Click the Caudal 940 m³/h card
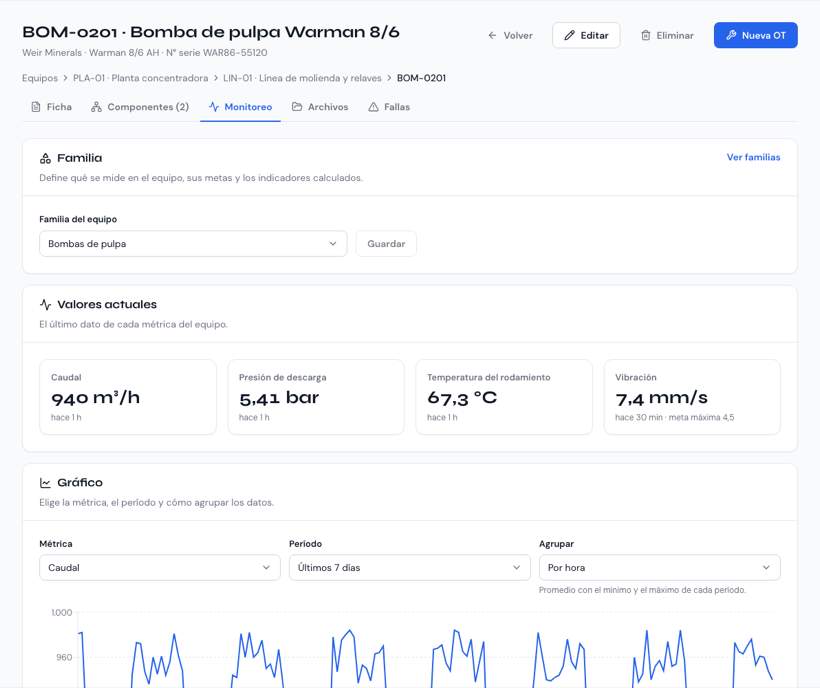 (128, 397)
